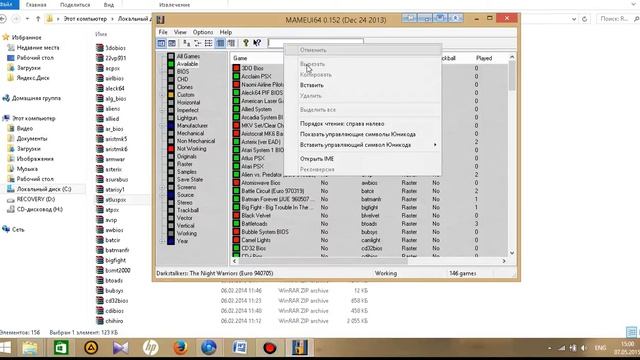Switch to Large Icons view toolbar icon
This screenshot has height=360, width=640.
click(x=187, y=43)
